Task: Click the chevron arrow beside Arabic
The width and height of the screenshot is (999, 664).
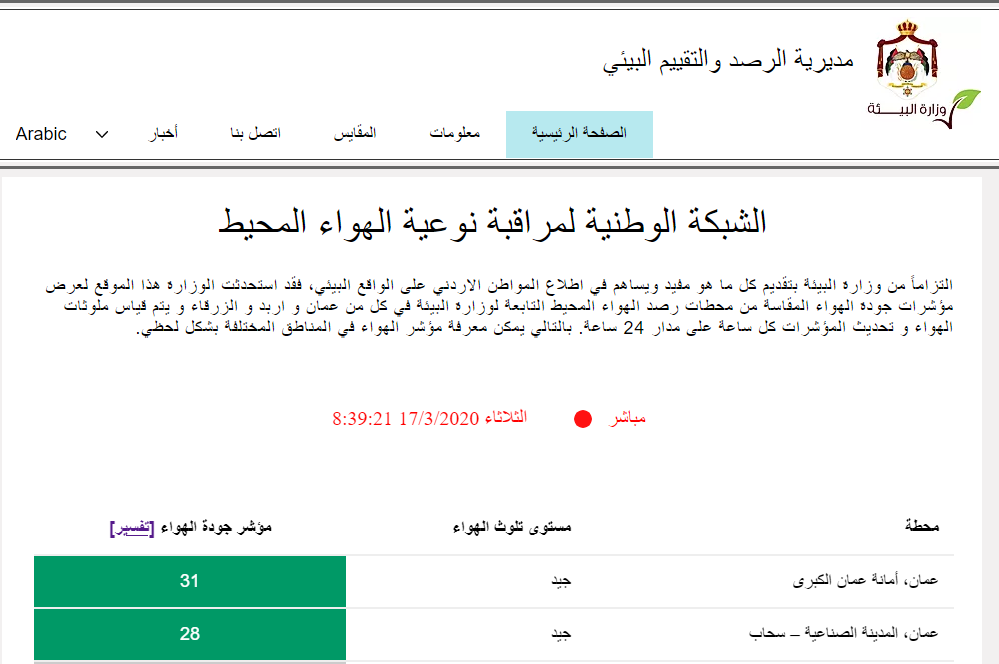Action: click(x=102, y=134)
